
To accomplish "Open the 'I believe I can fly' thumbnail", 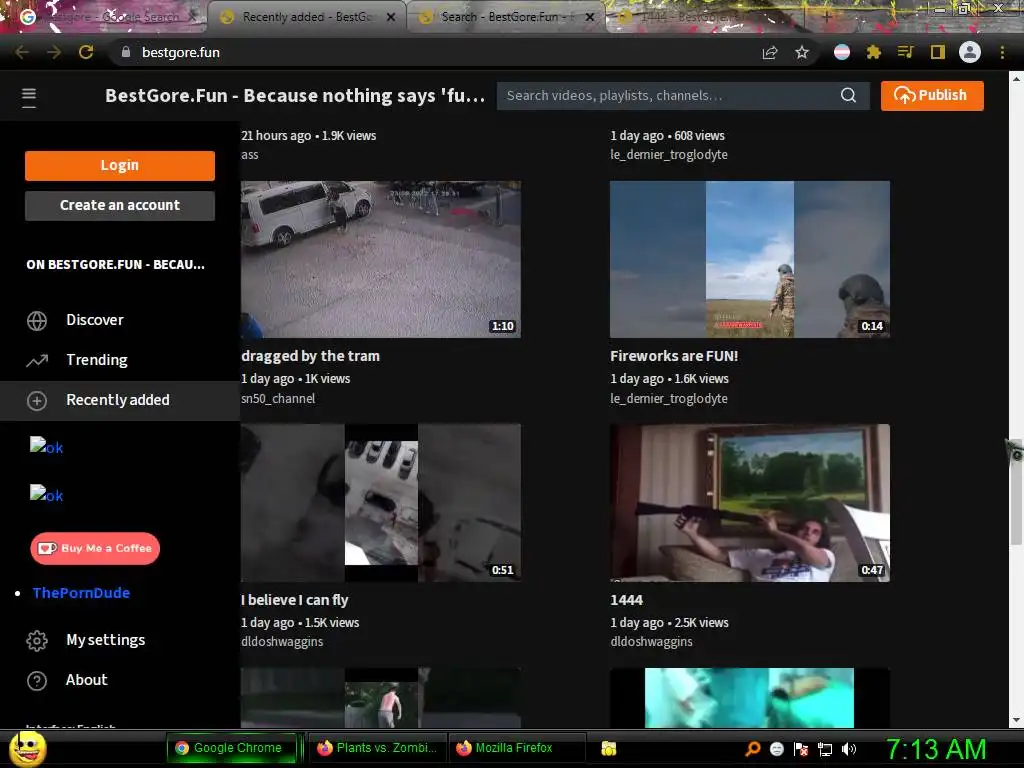I will tap(381, 503).
